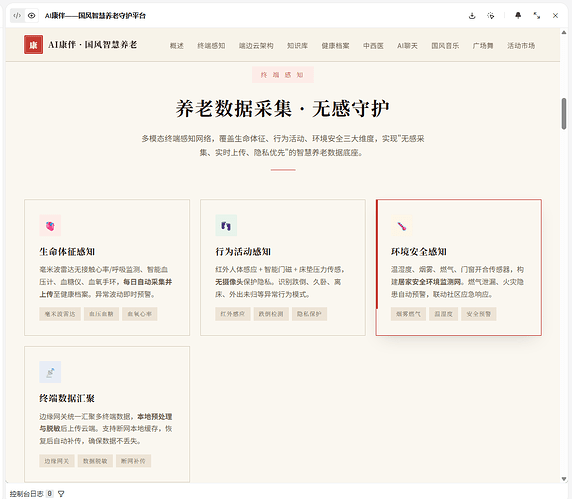Close the preview panel
Screen dimensions: 572x499
click(x=555, y=16)
